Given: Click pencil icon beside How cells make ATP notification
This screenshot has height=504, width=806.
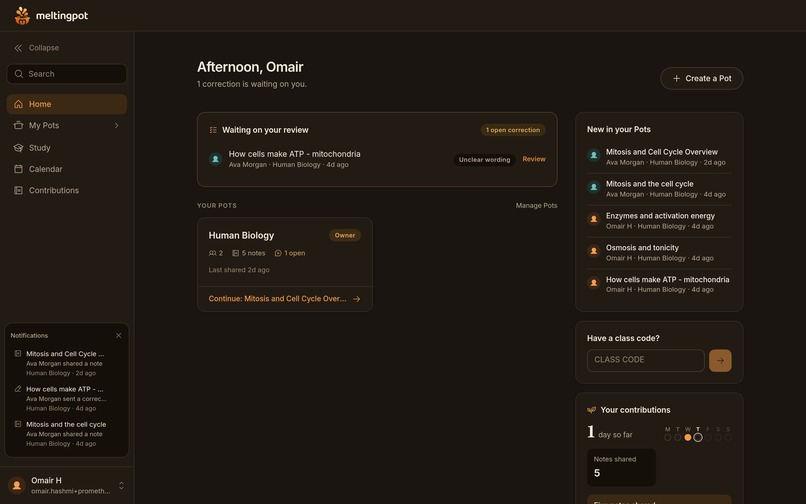Looking at the screenshot, I should 18,389.
